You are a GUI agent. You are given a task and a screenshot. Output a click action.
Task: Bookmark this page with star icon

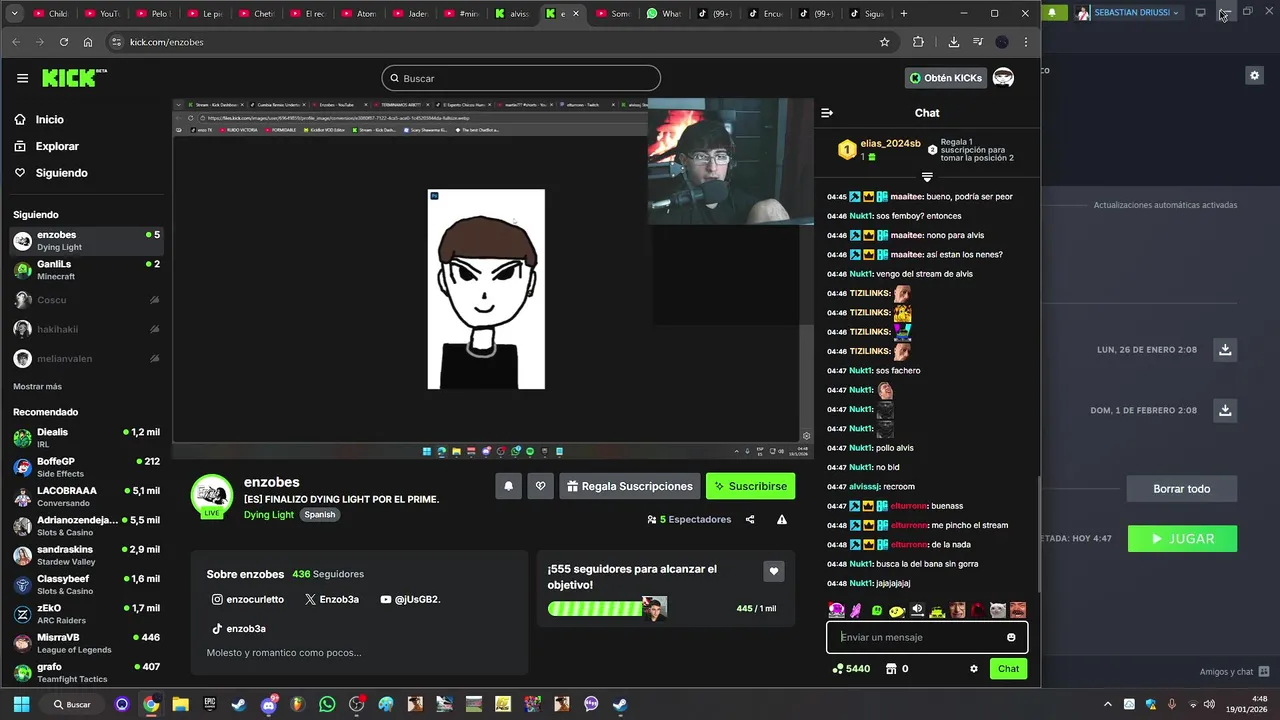click(884, 42)
